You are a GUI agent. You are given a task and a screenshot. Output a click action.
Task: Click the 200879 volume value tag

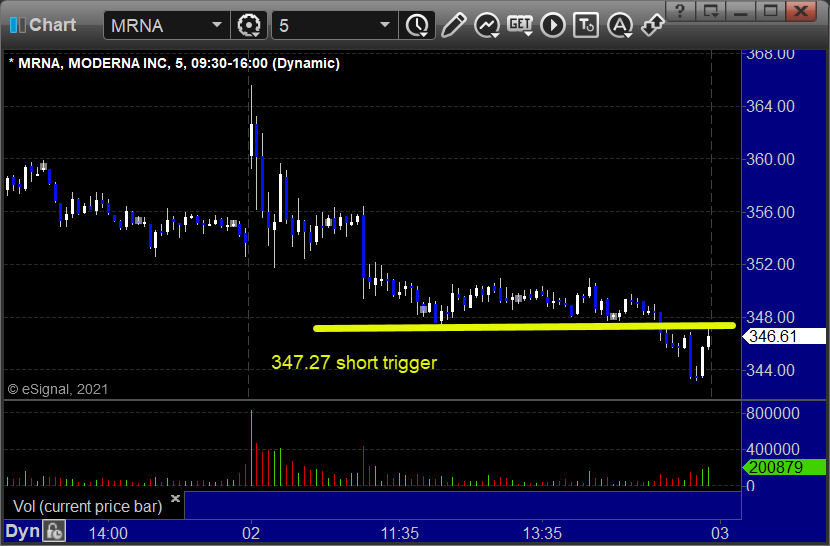pyautogui.click(x=784, y=467)
